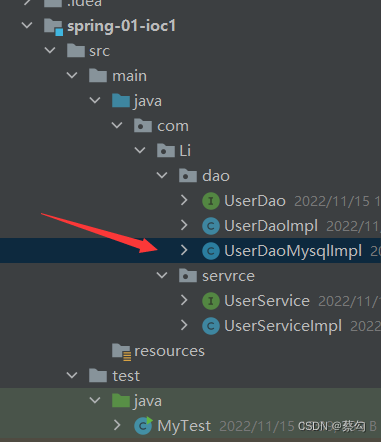Select the java label under main

[x=147, y=101]
